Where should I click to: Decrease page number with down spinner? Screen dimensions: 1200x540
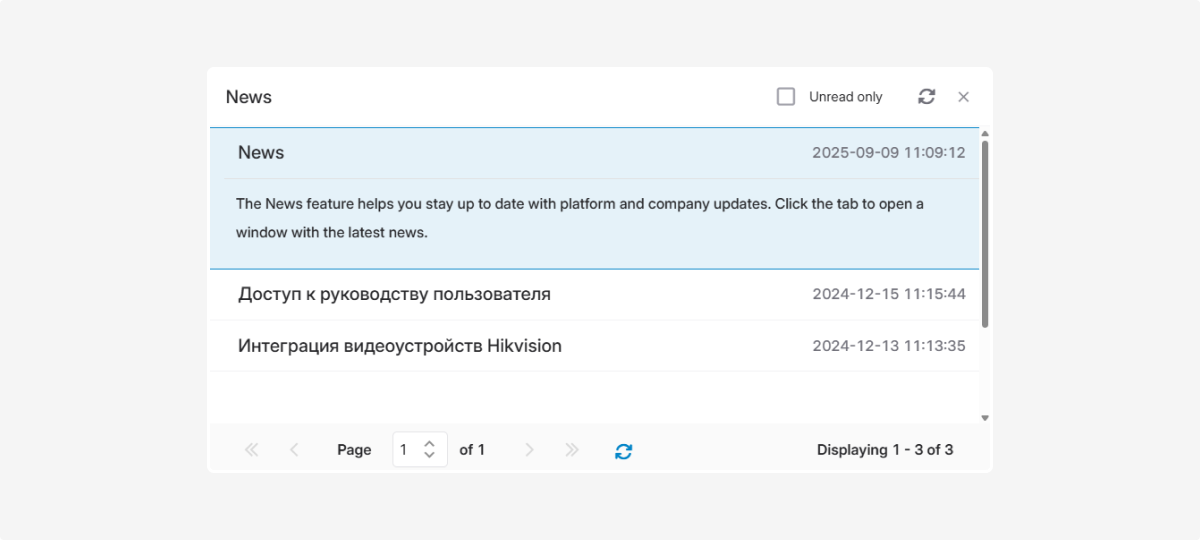click(429, 456)
